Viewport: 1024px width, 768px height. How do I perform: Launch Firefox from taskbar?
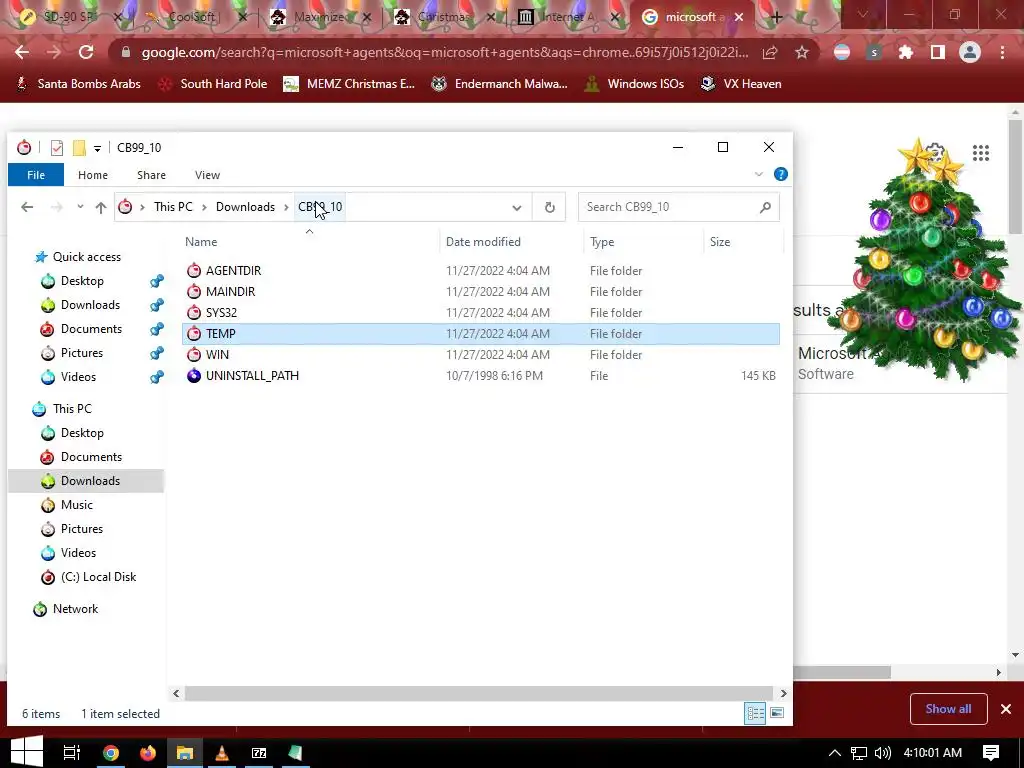point(148,753)
